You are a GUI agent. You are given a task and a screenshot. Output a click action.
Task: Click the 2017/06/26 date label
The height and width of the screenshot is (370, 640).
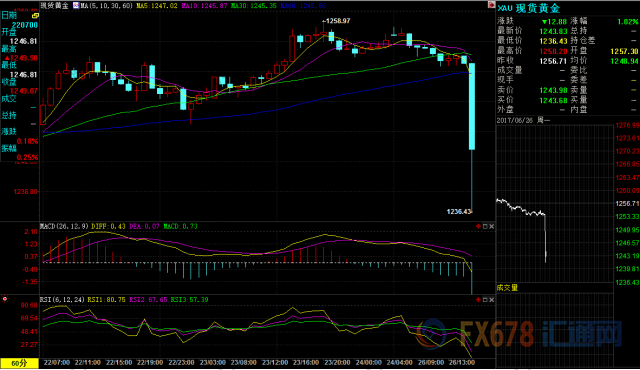click(x=515, y=120)
